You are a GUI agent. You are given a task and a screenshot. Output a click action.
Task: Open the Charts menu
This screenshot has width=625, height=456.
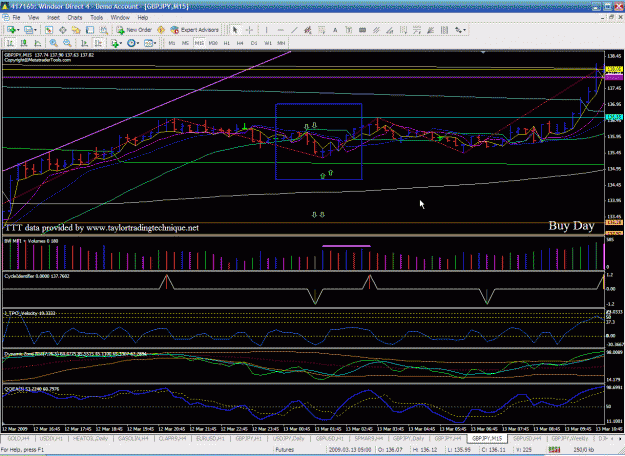(x=75, y=18)
